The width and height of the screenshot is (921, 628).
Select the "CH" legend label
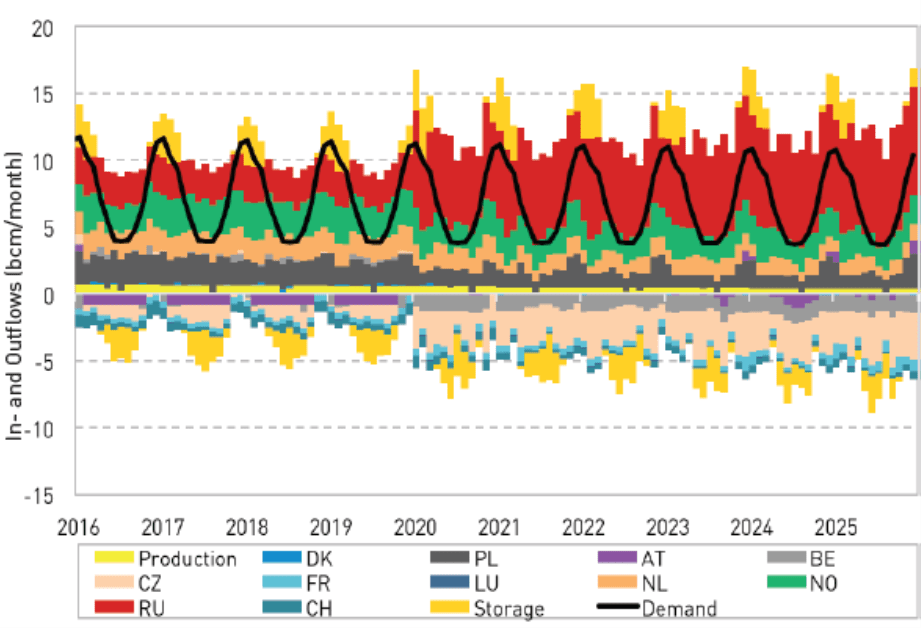coord(320,609)
